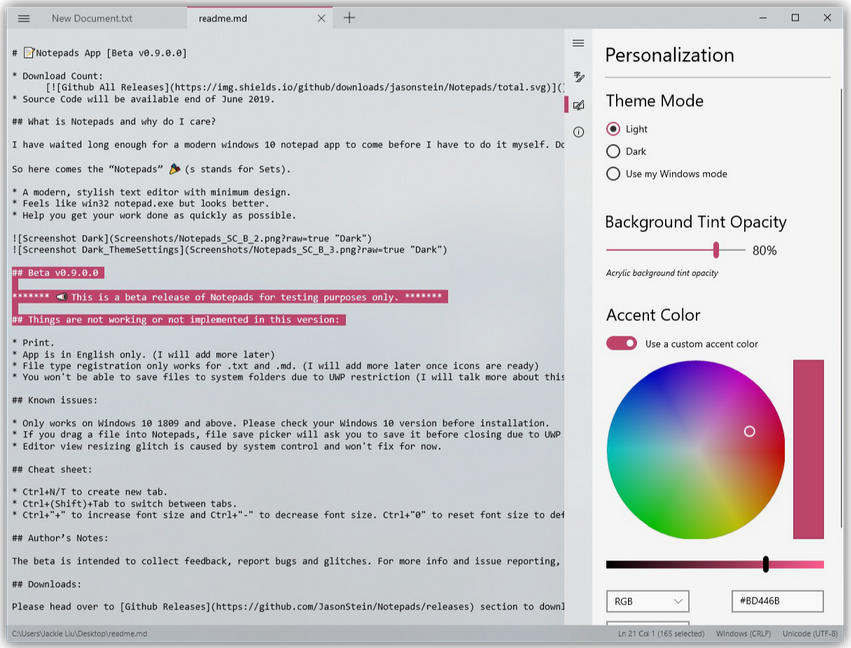Open the About info icon
The image size is (851, 648).
click(x=579, y=132)
